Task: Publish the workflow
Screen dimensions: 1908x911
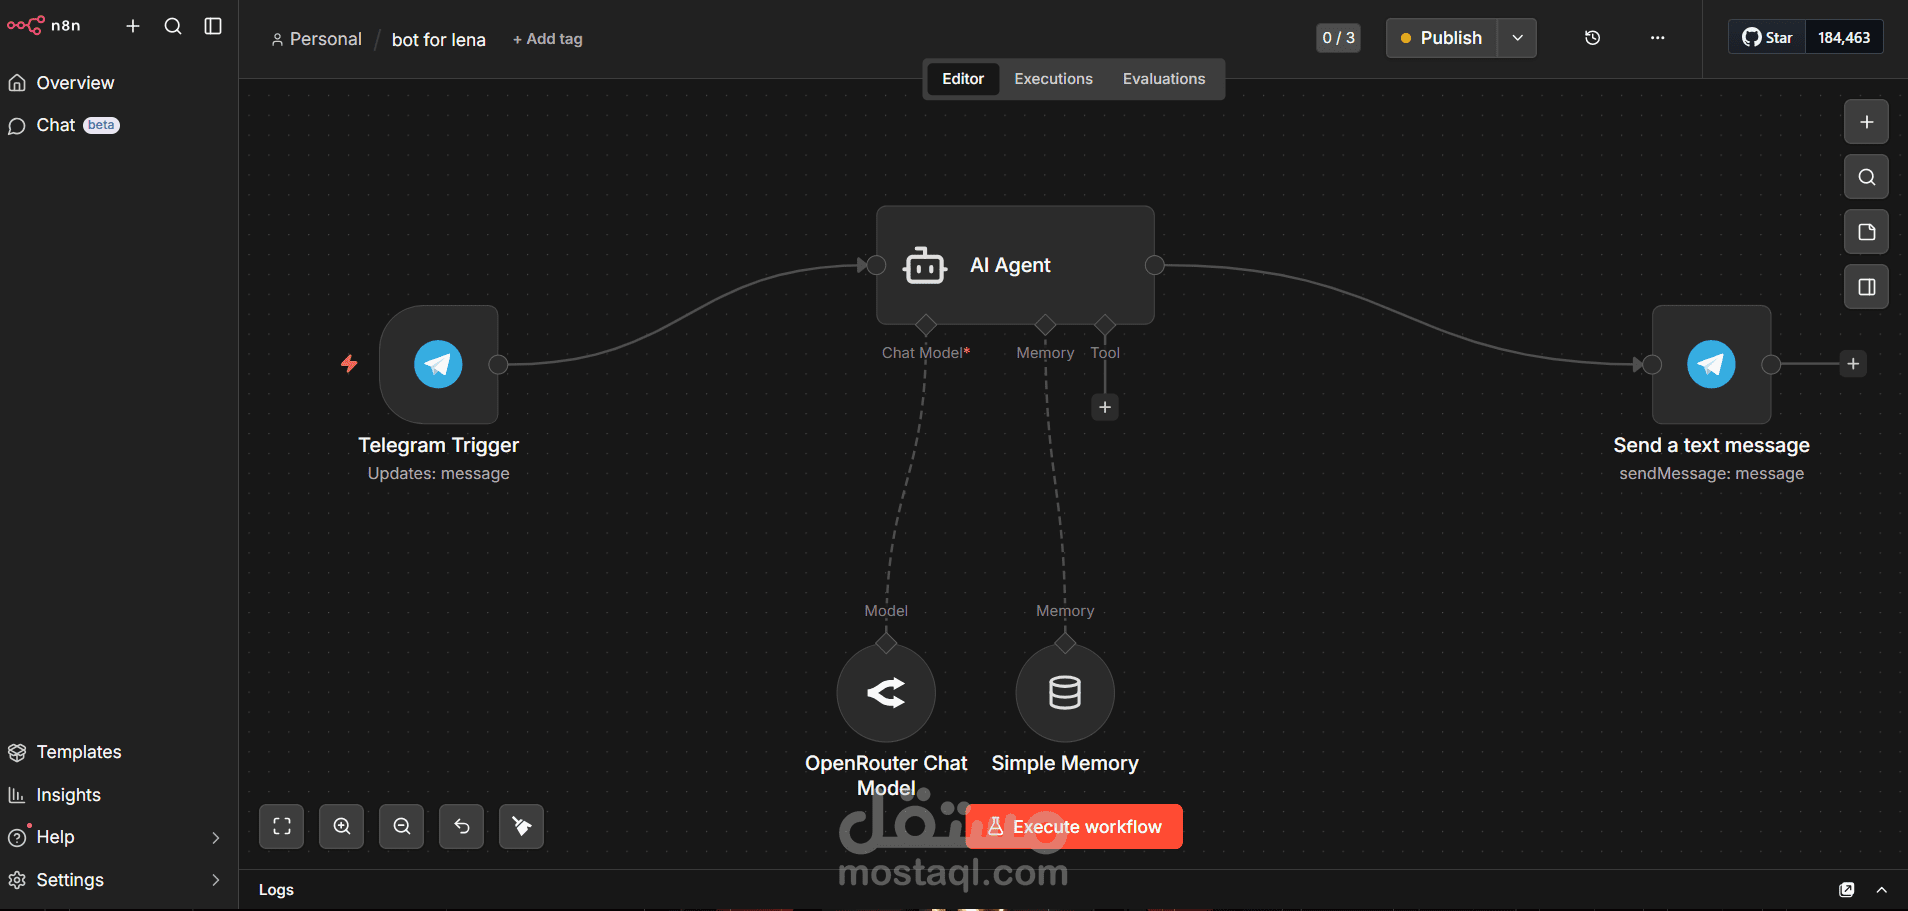Action: (1441, 38)
